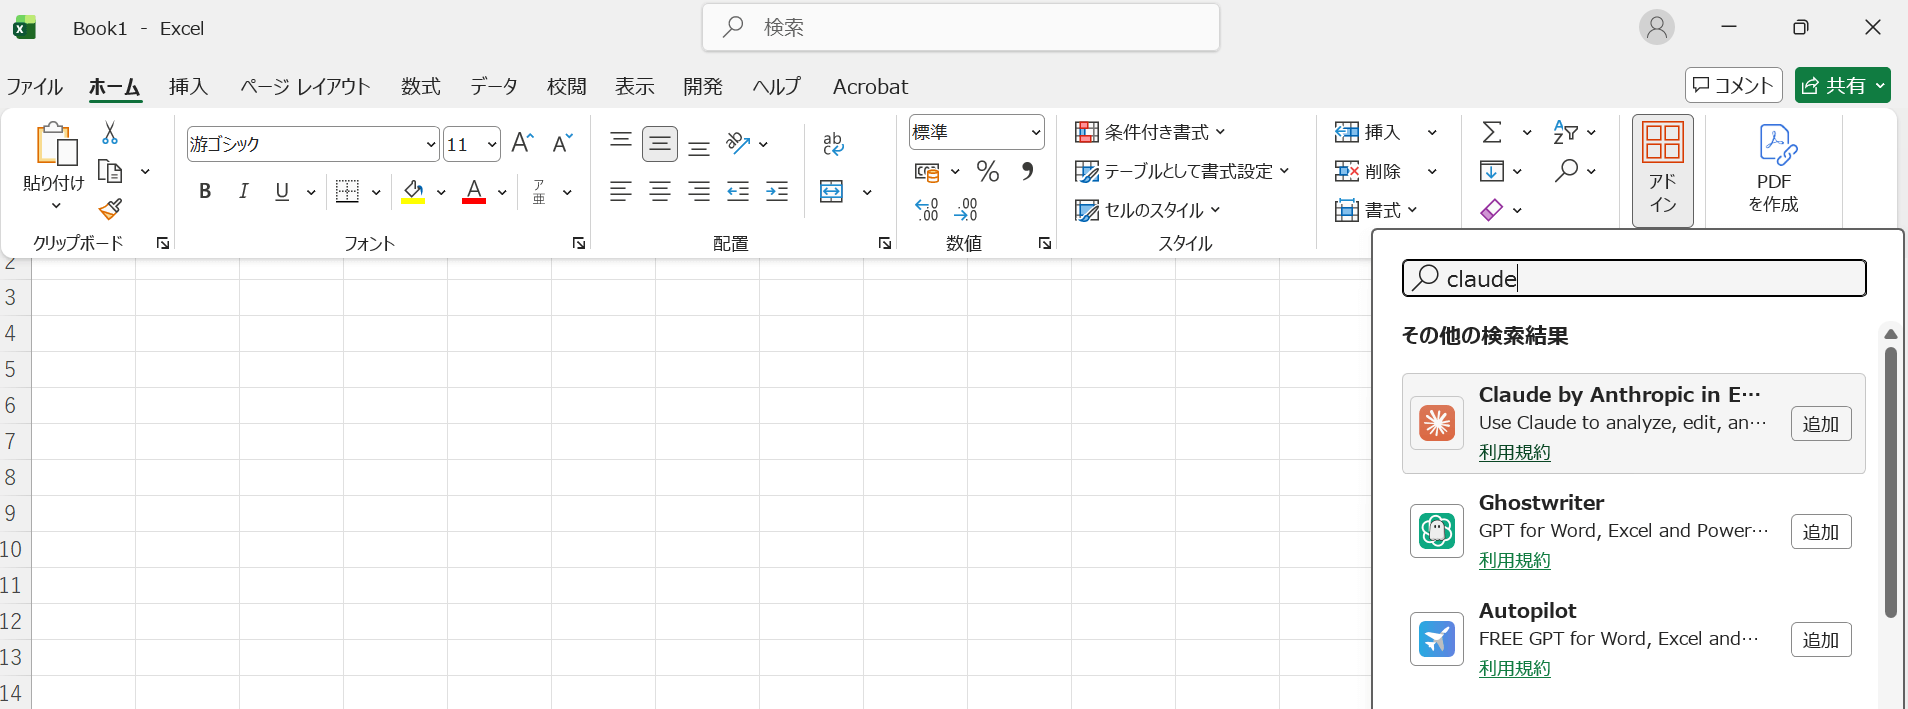Viewport: 1908px width, 709px height.
Task: Click the AutoSum sigma icon
Action: (x=1492, y=132)
